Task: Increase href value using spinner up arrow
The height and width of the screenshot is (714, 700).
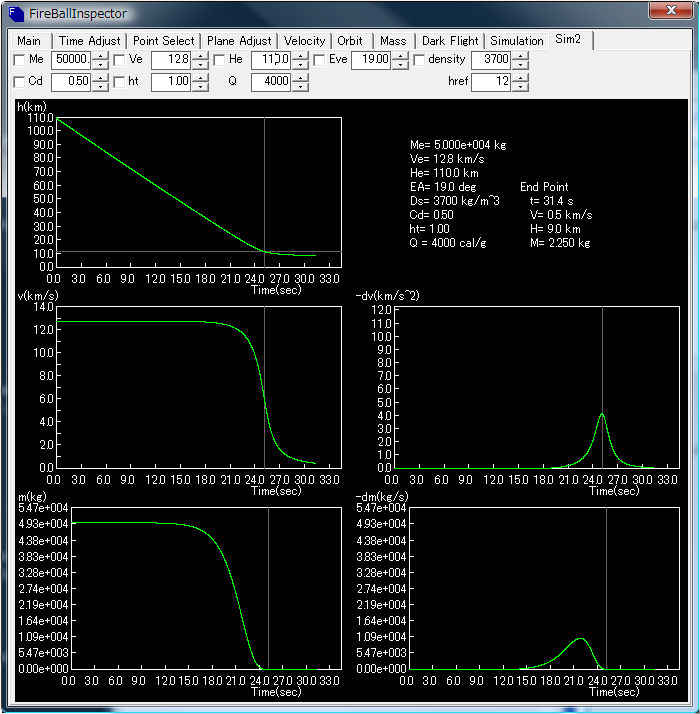Action: [x=520, y=78]
